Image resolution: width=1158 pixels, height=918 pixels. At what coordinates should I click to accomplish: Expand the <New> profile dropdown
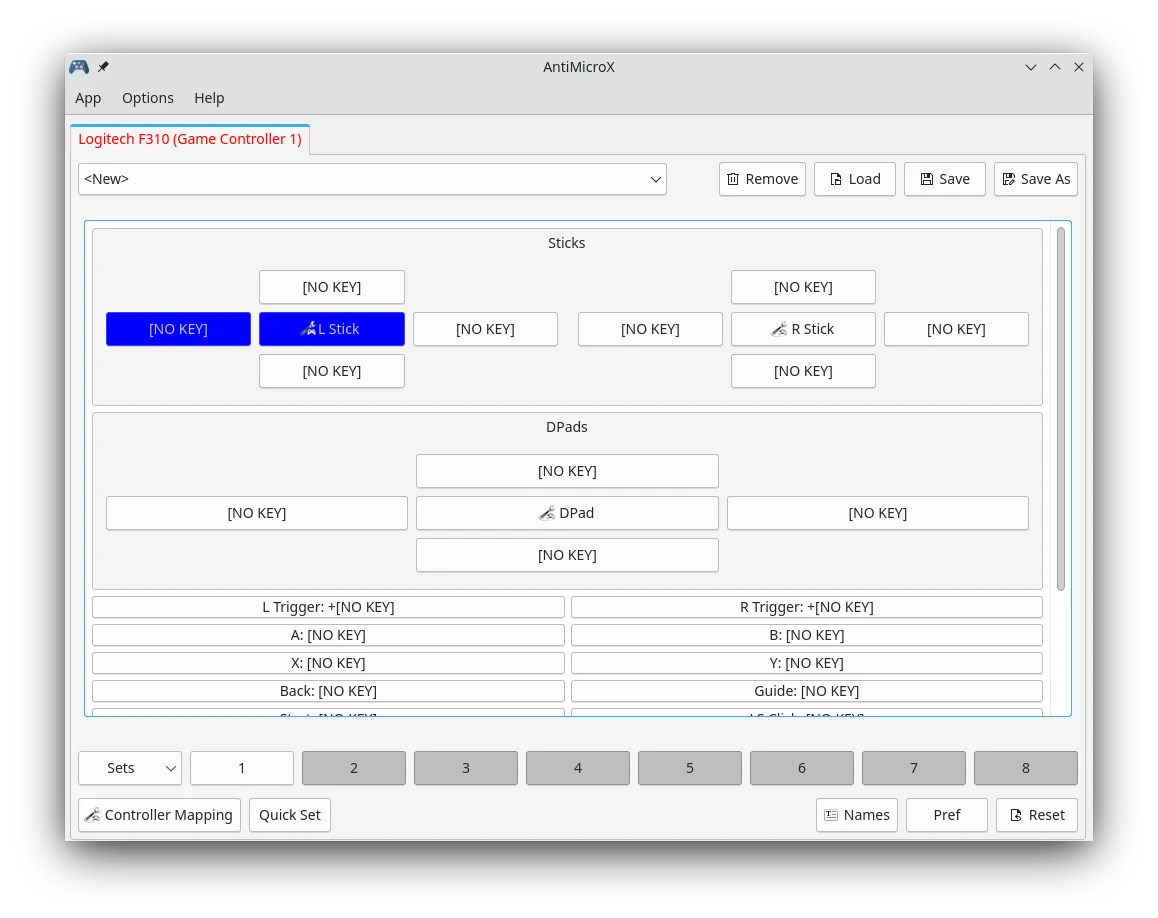coord(372,179)
